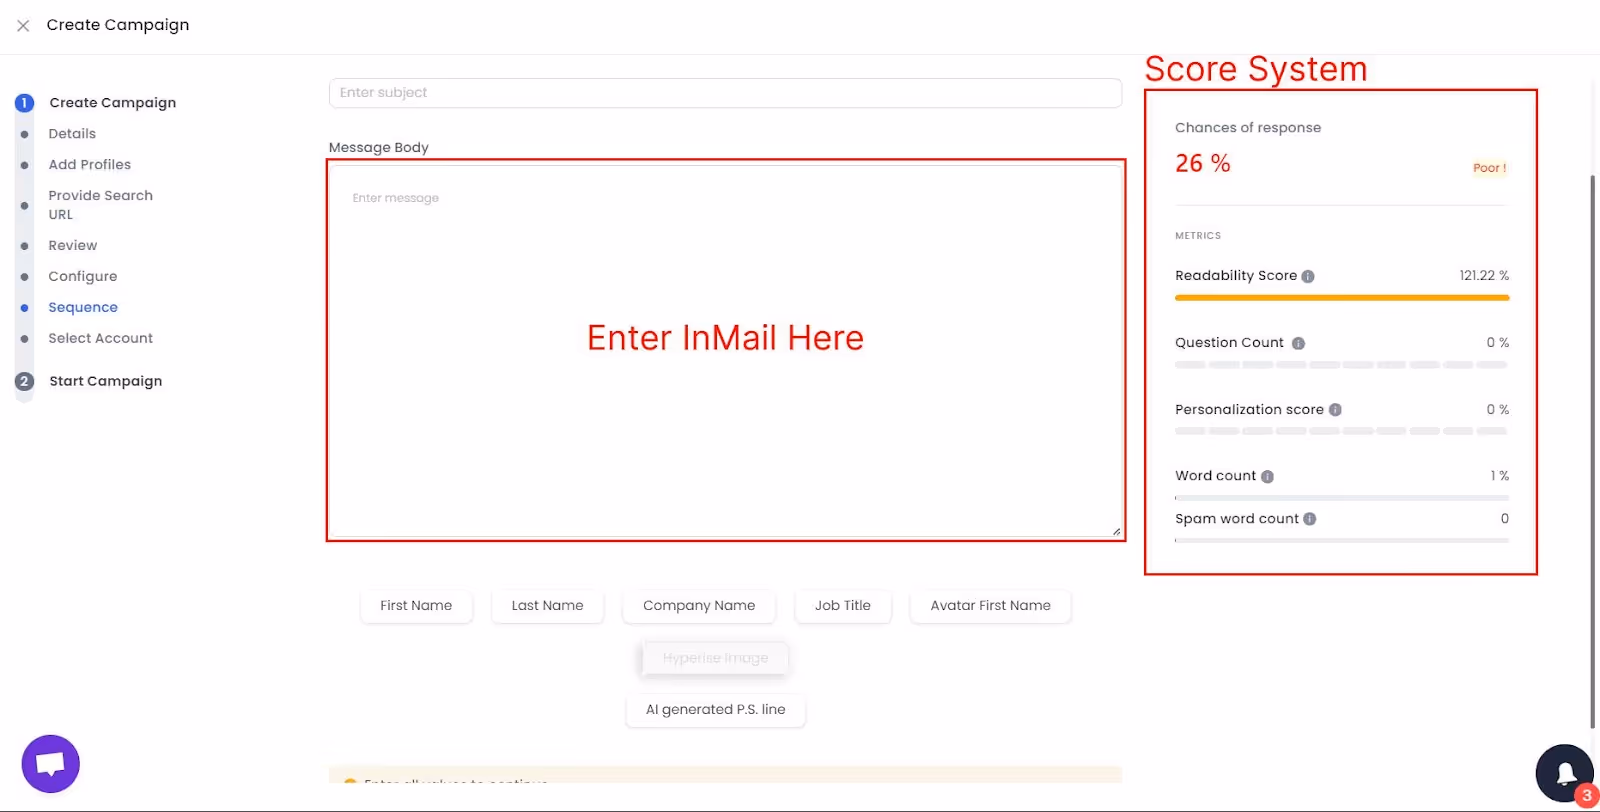1600x812 pixels.
Task: Insert the Last Name variable
Action: (547, 606)
